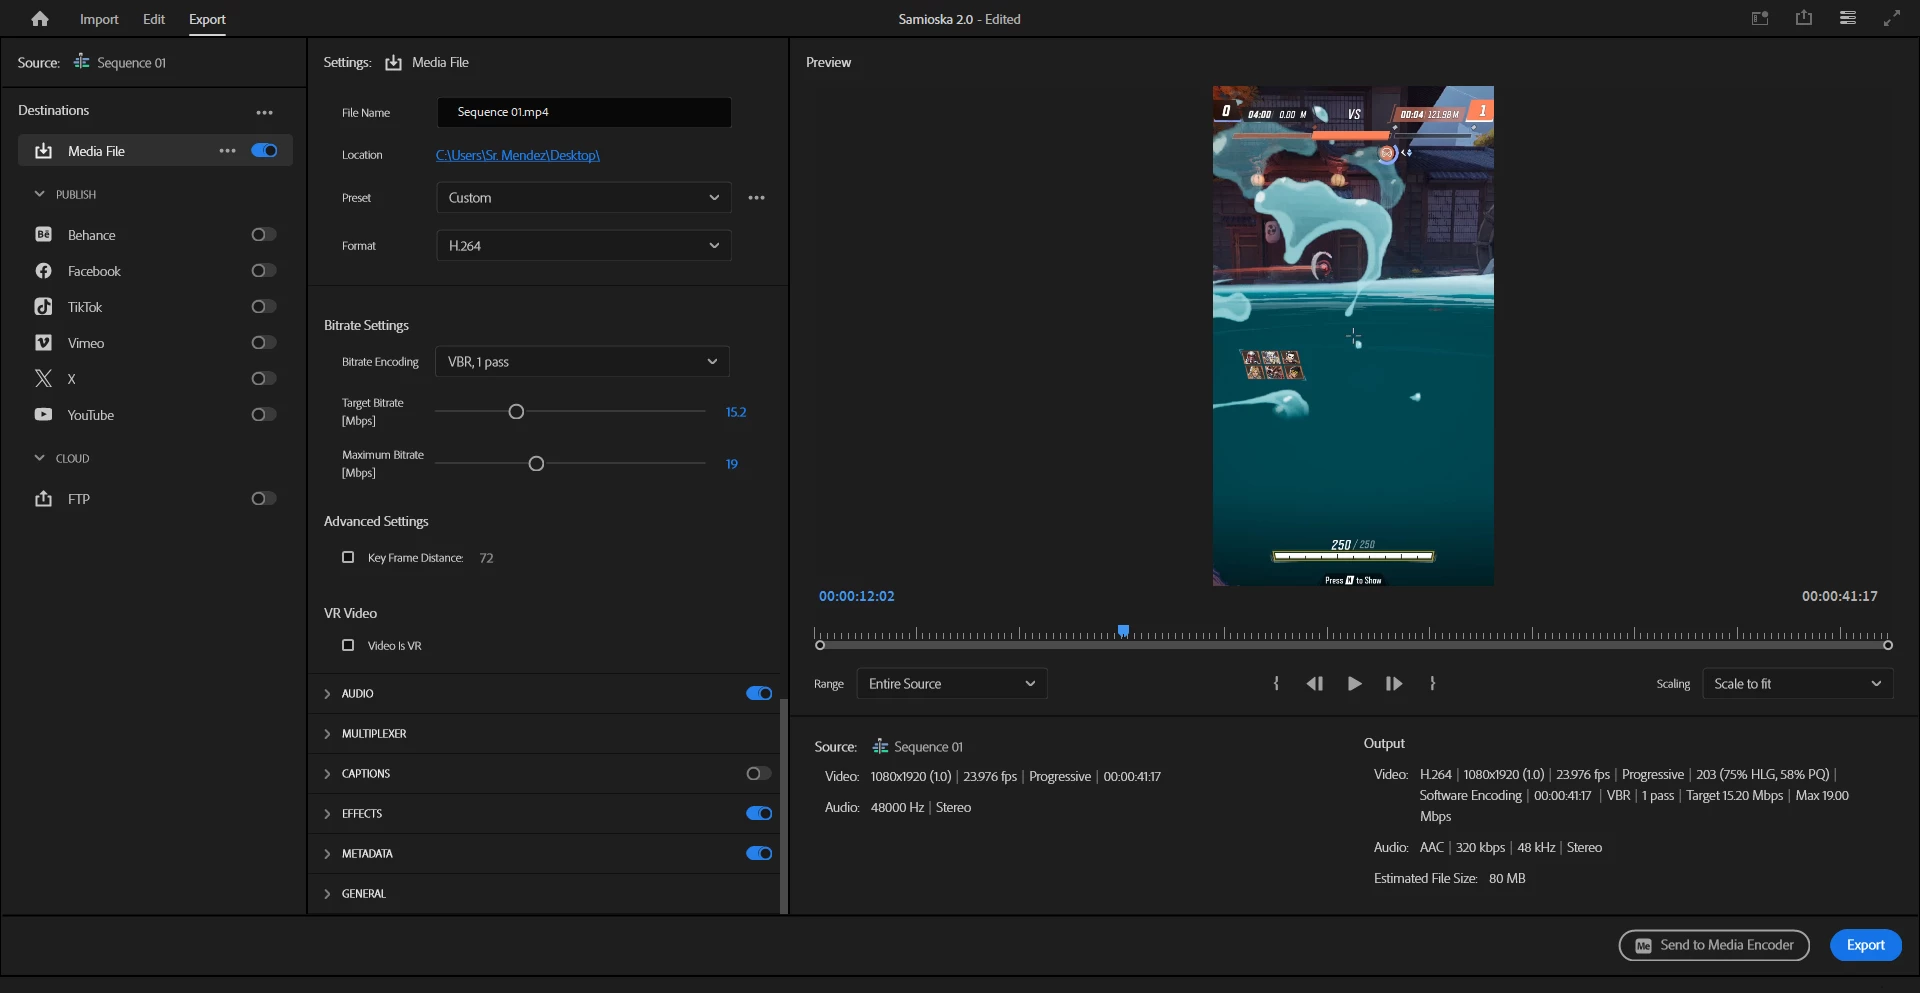Click the Behance logo icon
Viewport: 1920px width, 993px height.
click(43, 235)
